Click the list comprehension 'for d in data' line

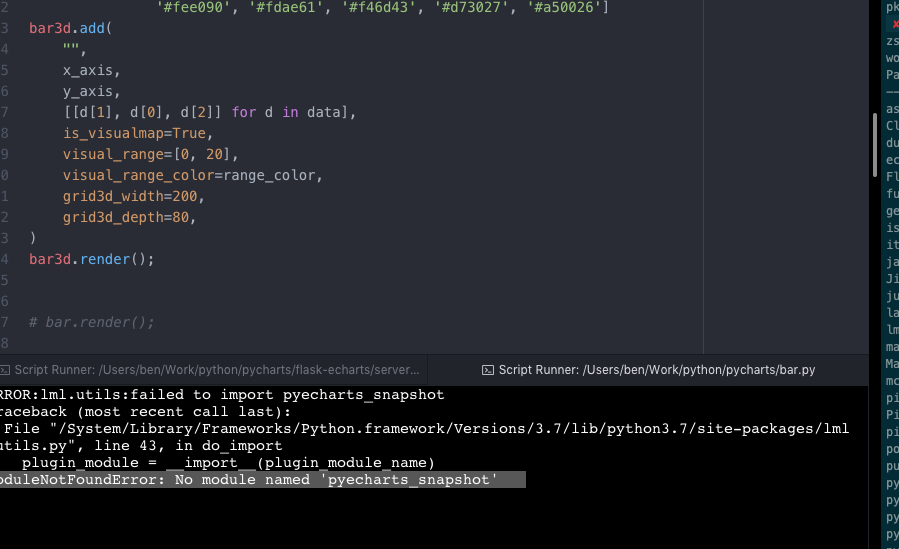point(209,112)
